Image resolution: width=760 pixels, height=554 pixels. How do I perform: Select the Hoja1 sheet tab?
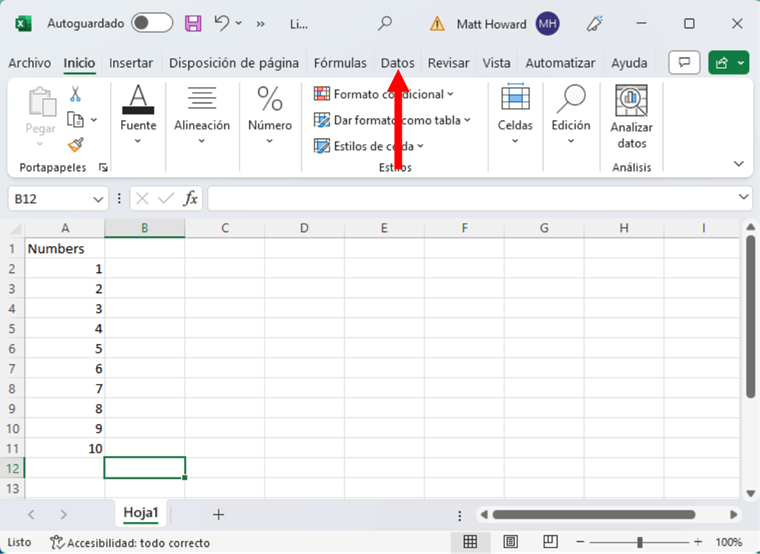tap(141, 513)
